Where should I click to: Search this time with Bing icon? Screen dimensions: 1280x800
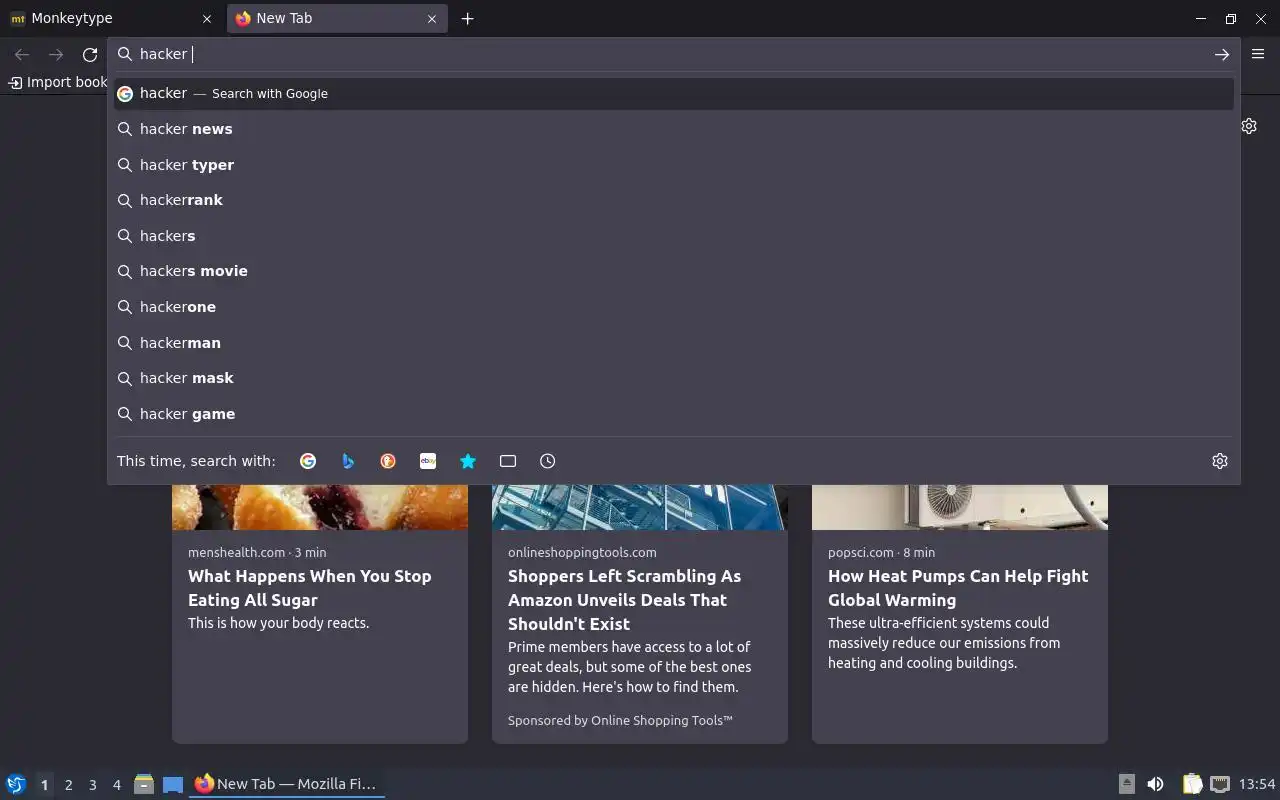[x=348, y=461]
